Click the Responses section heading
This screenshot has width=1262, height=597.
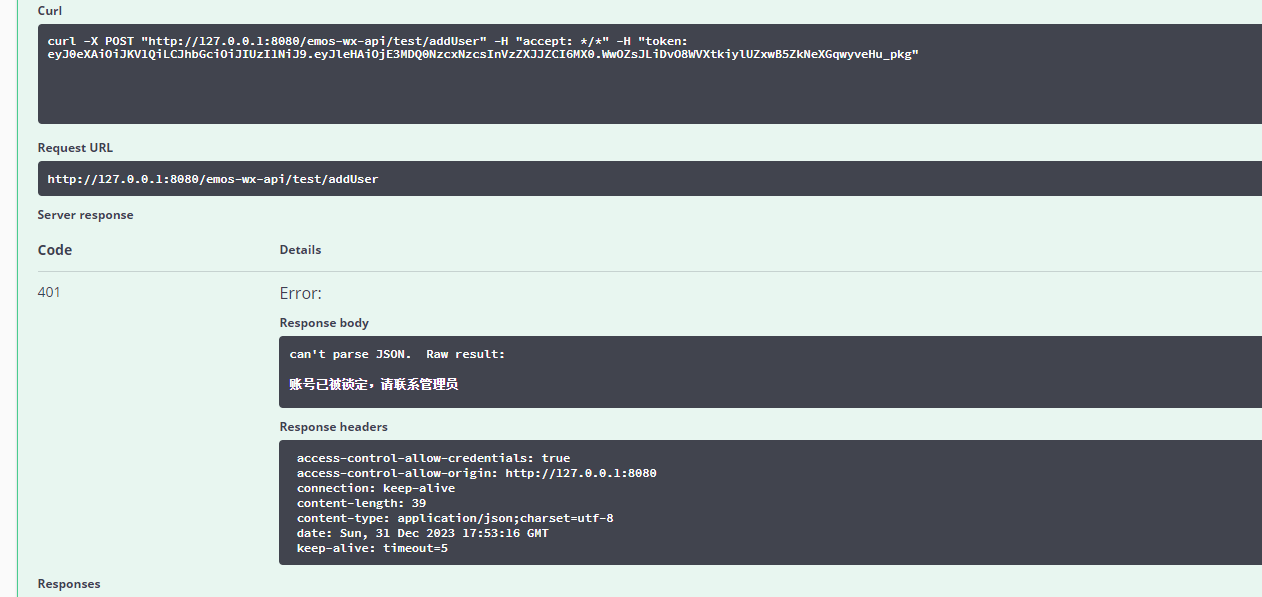coord(69,584)
